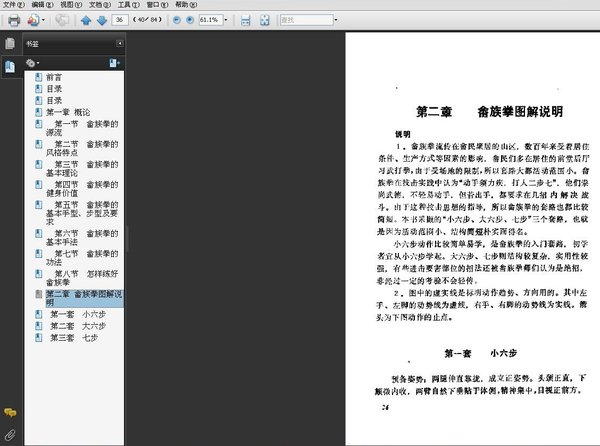Open the 文档 menu
Image resolution: width=600 pixels, height=446 pixels.
click(100, 5)
